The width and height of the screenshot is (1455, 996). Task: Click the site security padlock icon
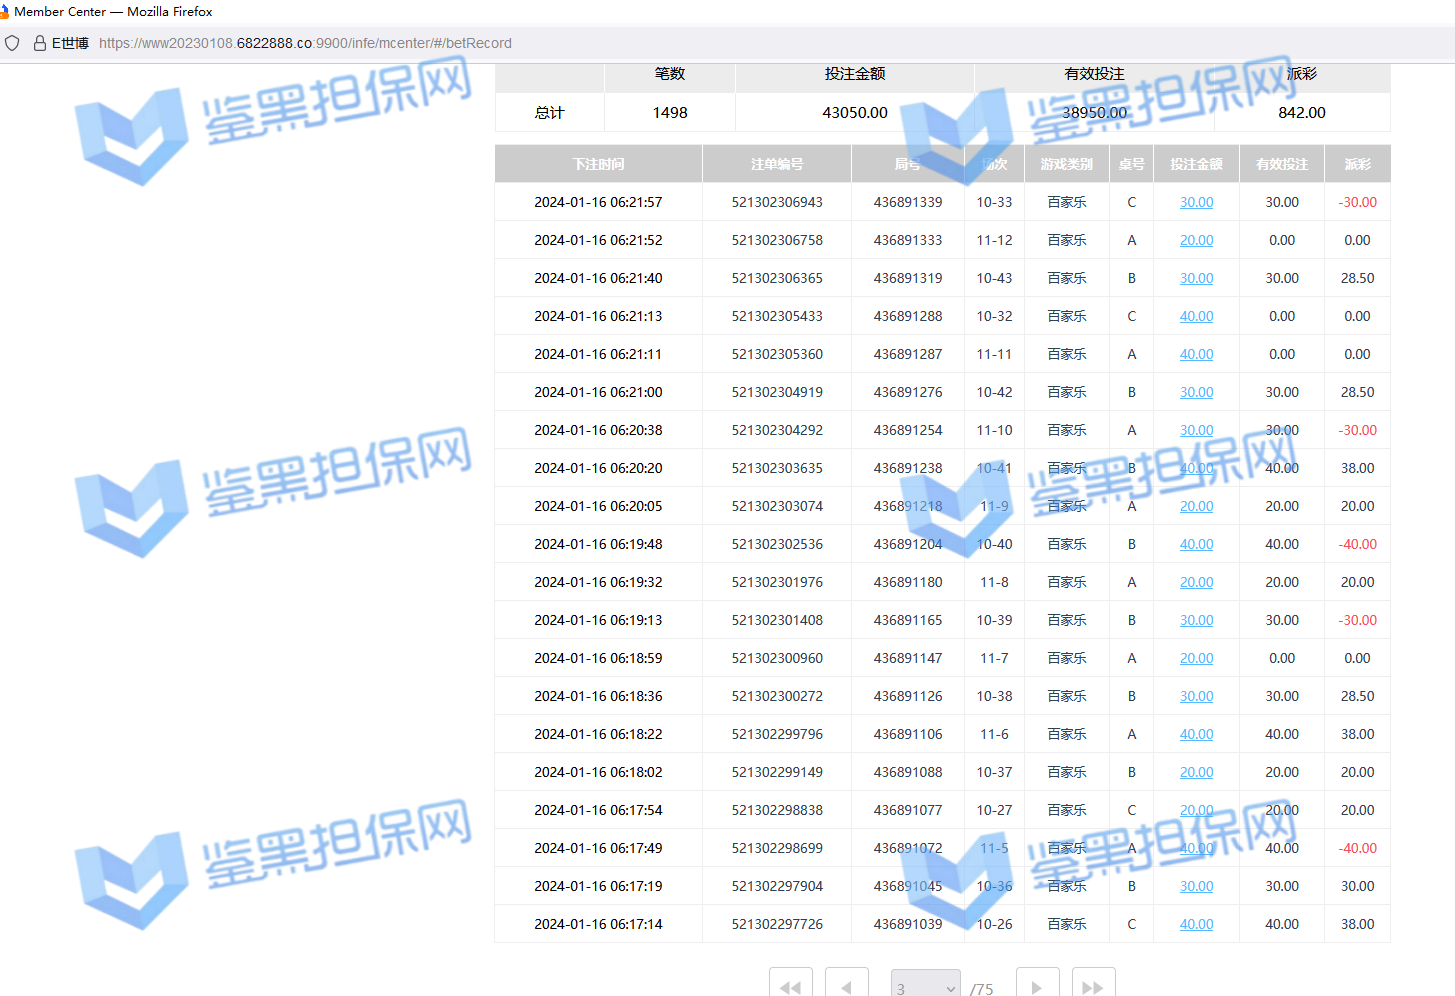tap(40, 43)
